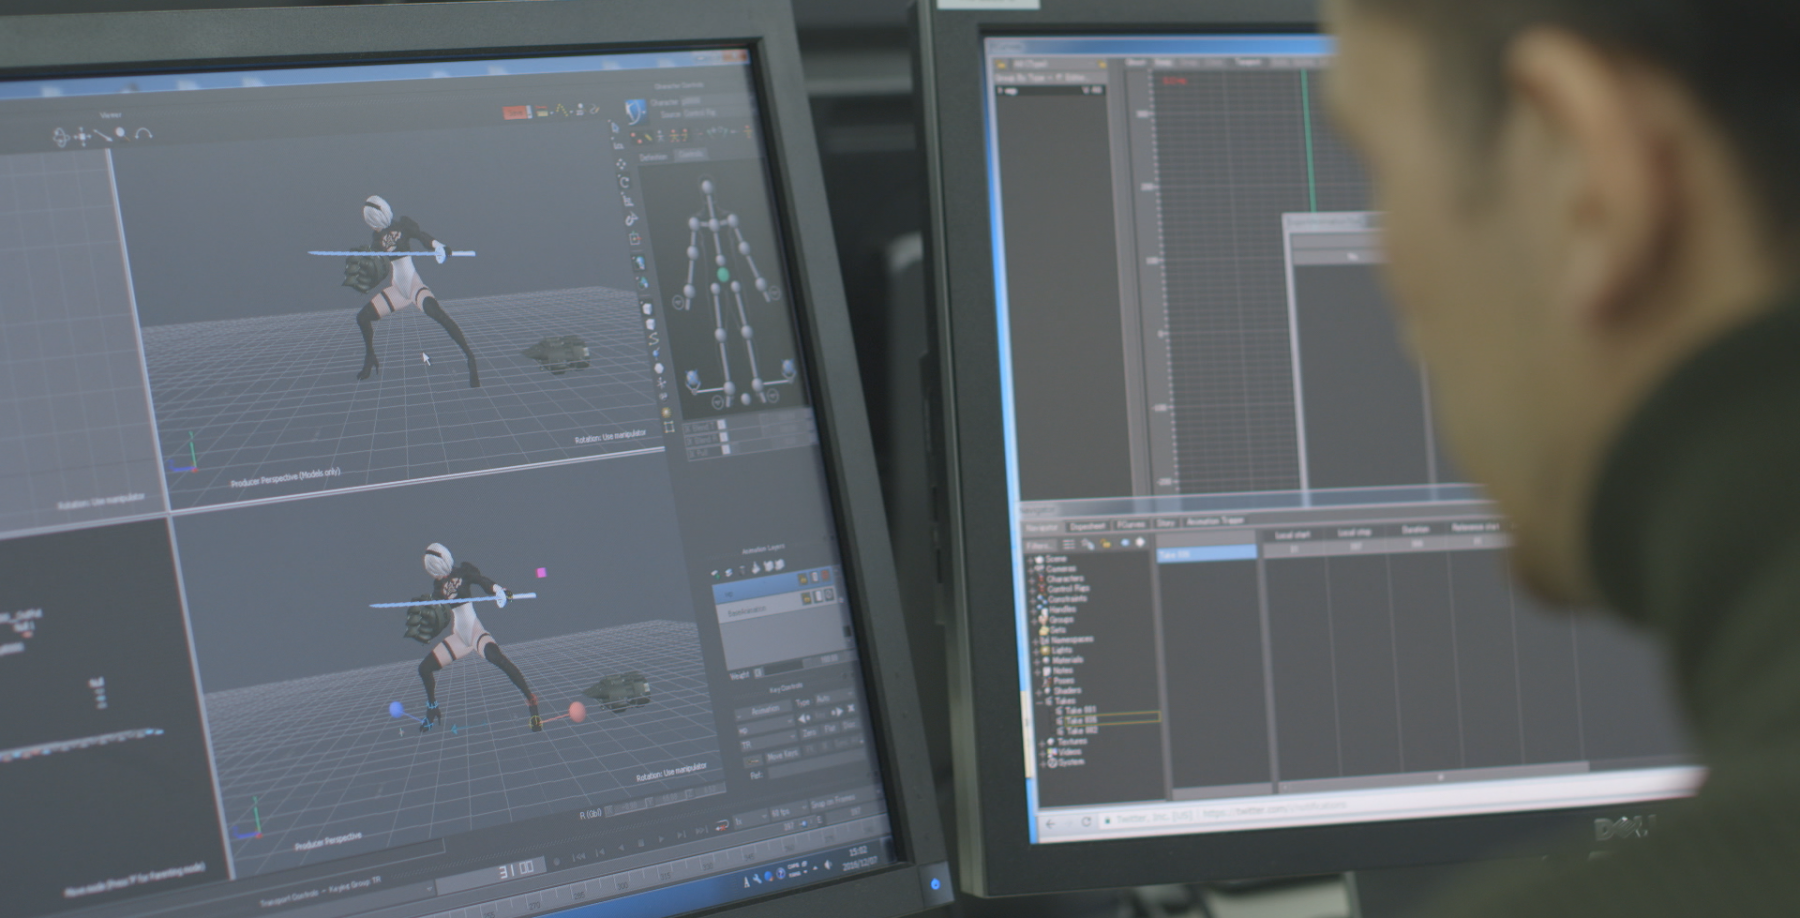Click the play backward transport button
The height and width of the screenshot is (918, 1800).
tap(621, 848)
